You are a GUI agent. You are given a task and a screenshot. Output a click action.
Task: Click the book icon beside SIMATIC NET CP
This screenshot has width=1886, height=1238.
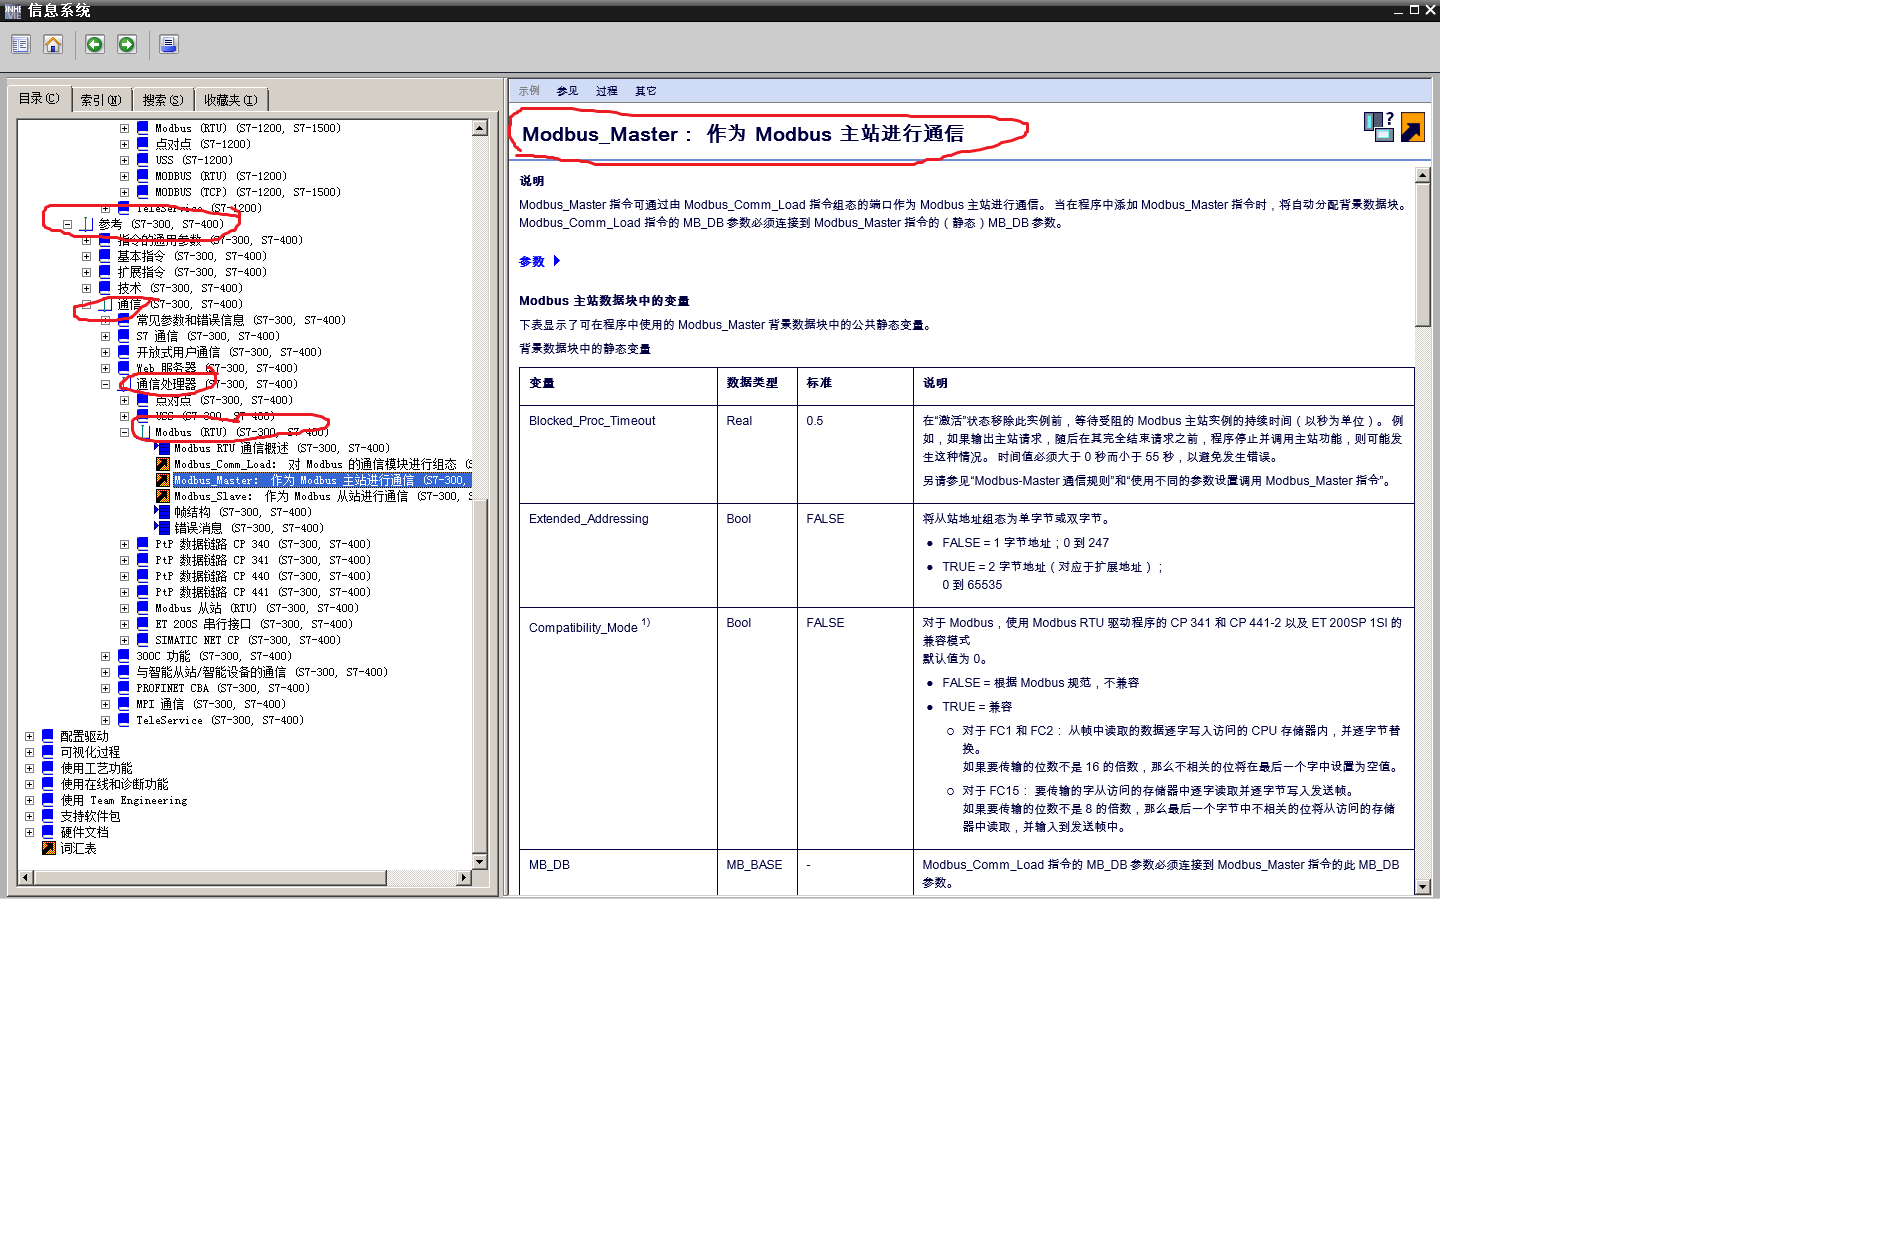coord(143,640)
